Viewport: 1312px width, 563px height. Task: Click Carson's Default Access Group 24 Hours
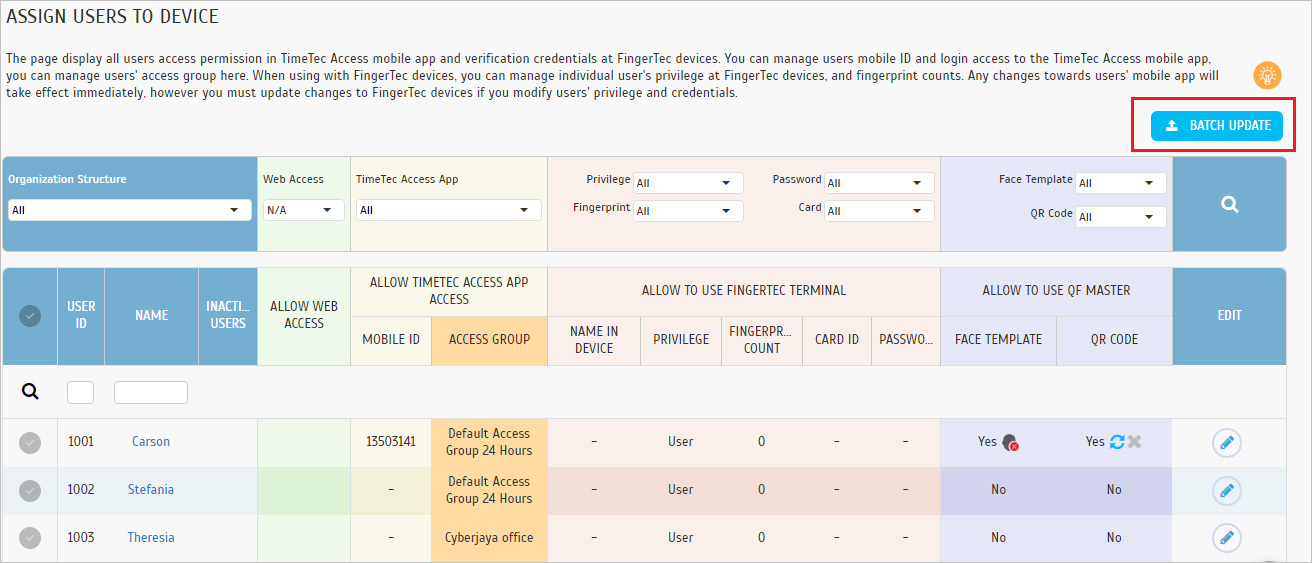coord(489,442)
